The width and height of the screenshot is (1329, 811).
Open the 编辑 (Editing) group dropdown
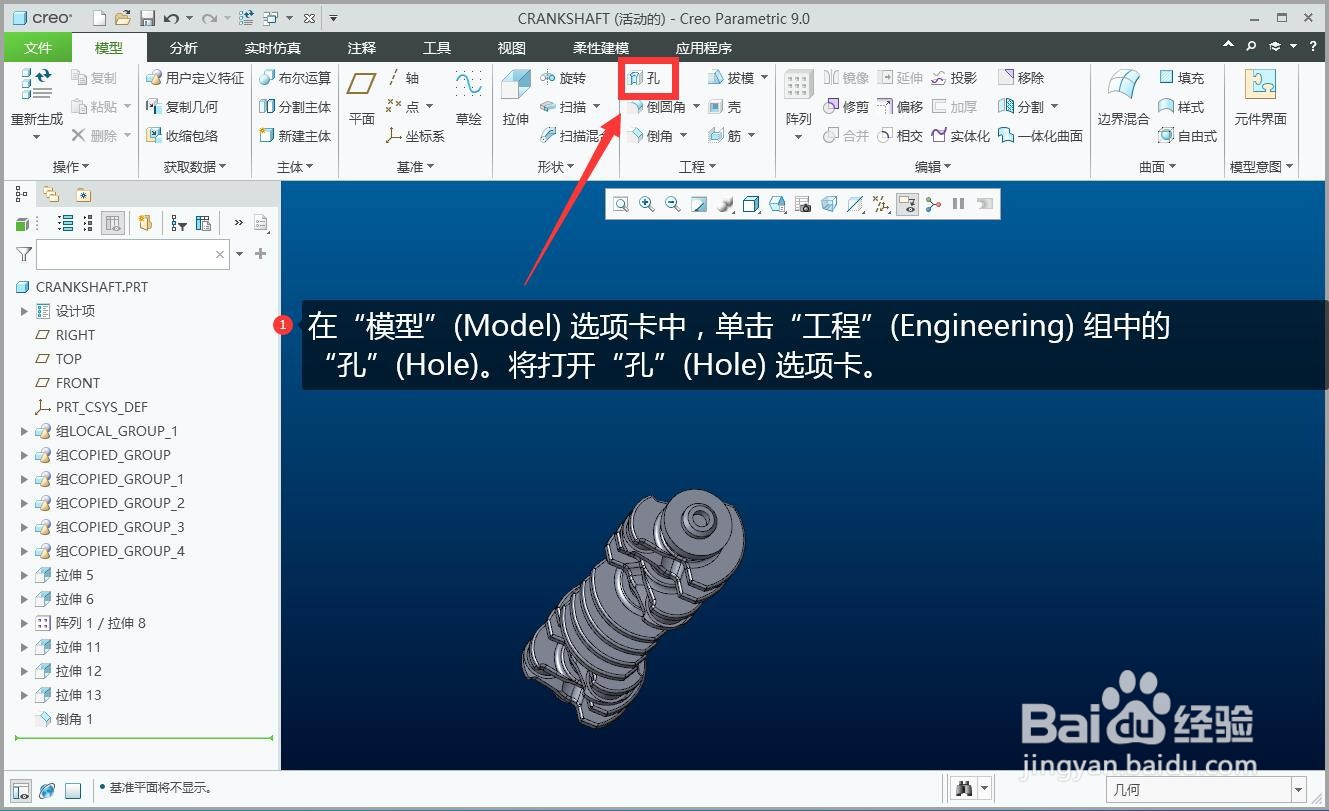934,167
